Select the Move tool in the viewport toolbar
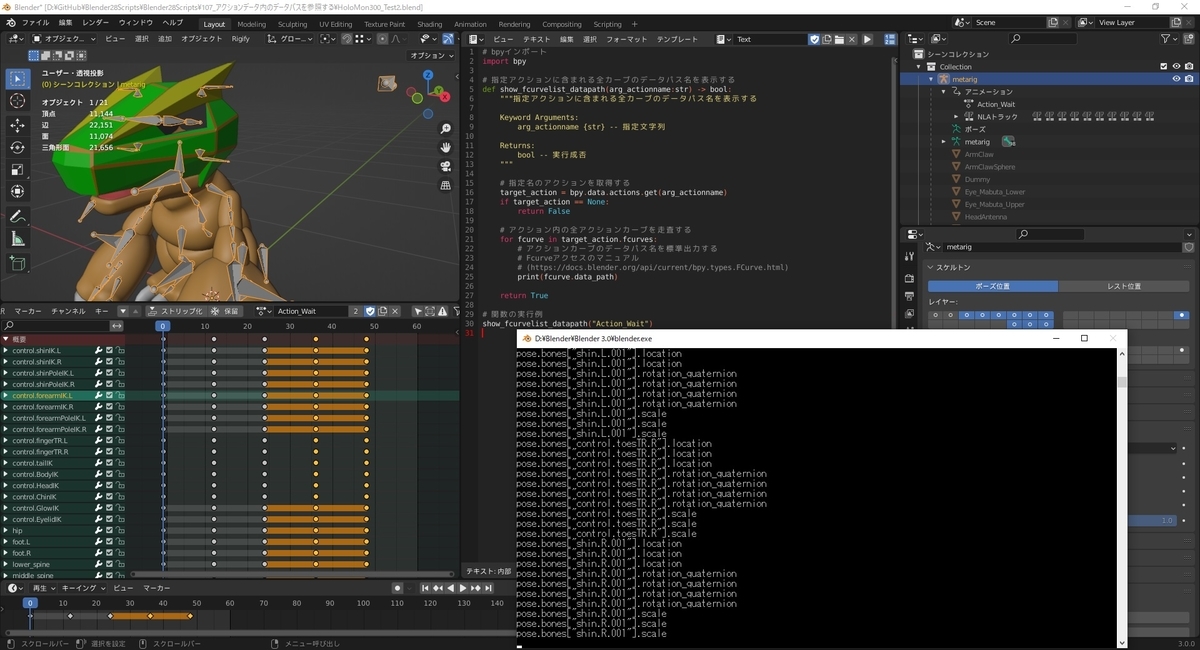The height and width of the screenshot is (650, 1200). pos(17,125)
